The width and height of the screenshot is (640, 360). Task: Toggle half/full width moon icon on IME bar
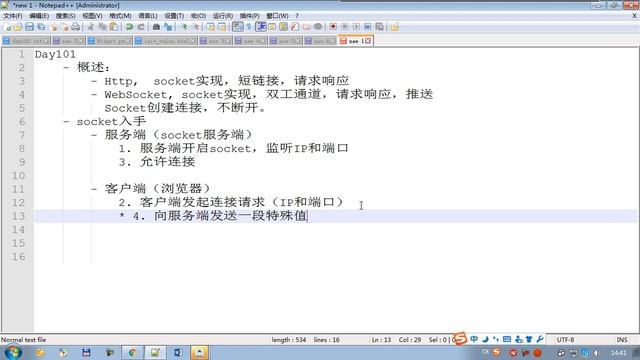tap(485, 339)
